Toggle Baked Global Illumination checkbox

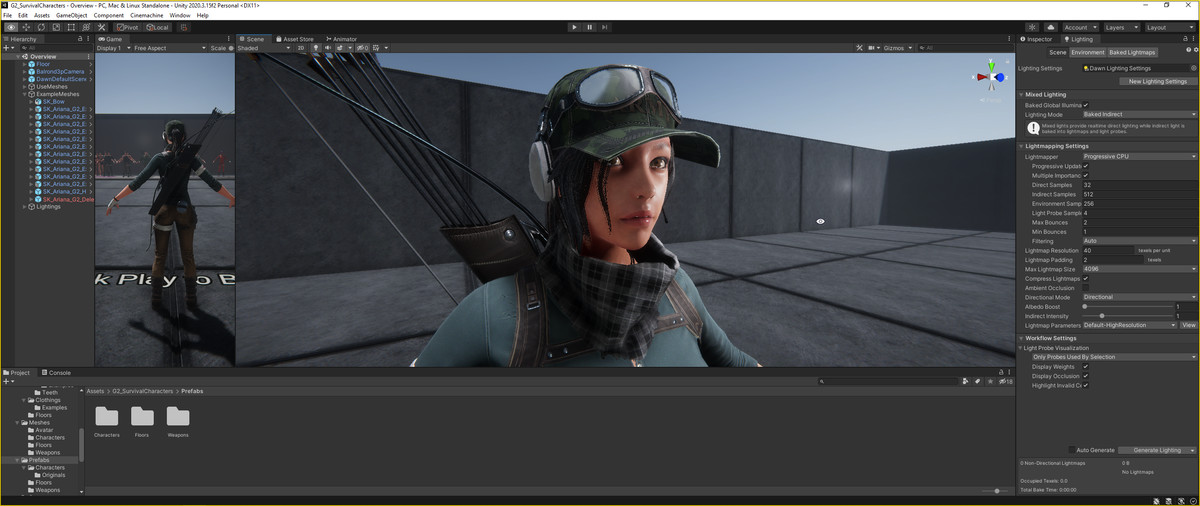[x=1086, y=105]
